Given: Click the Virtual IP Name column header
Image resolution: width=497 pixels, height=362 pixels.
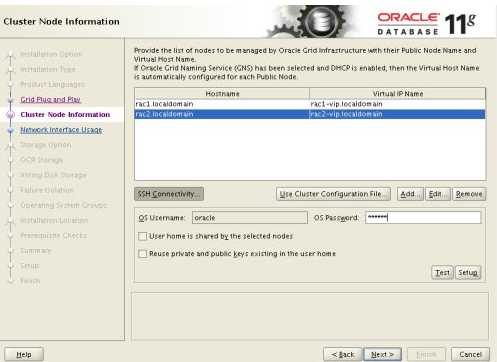Looking at the screenshot, I should click(397, 94).
